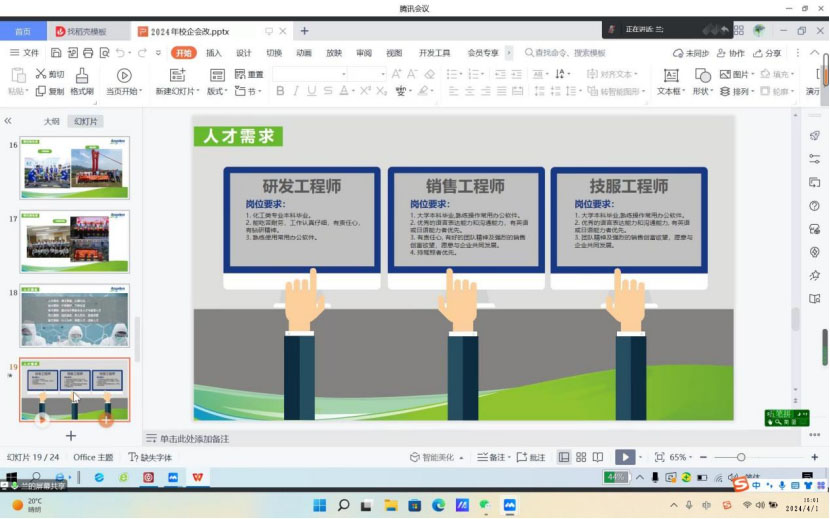Click the Reset (重置) button

(250, 75)
